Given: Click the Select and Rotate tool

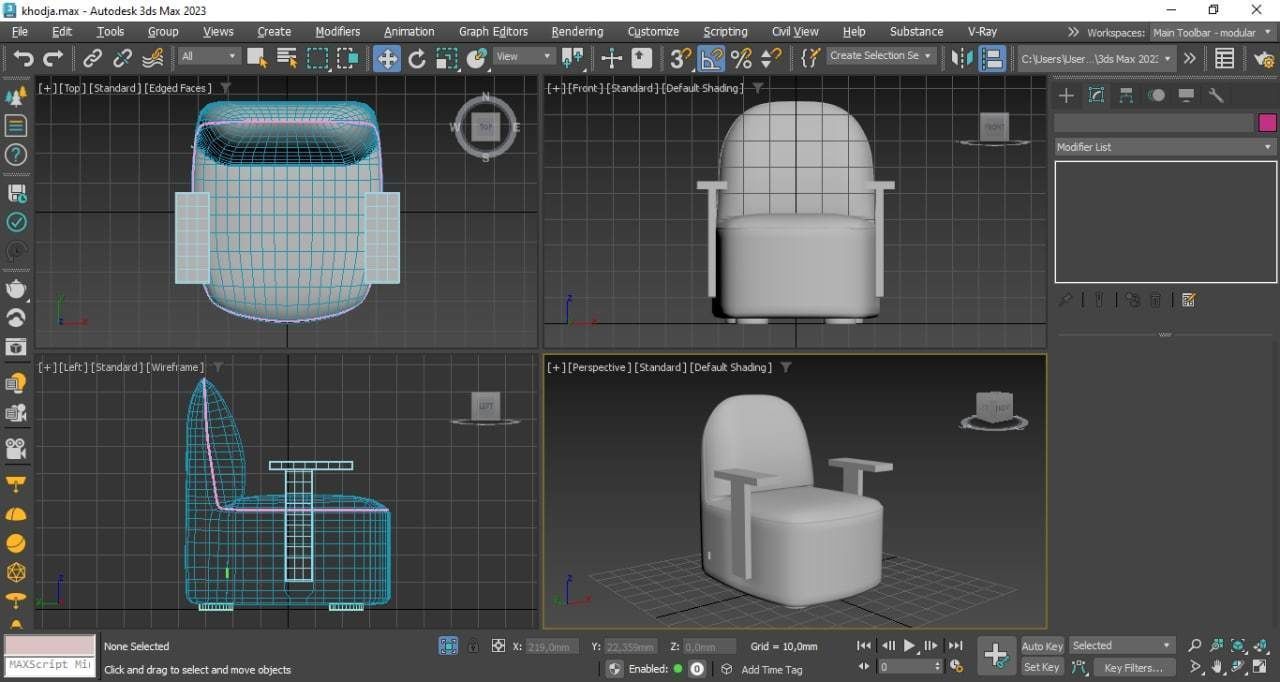Looking at the screenshot, I should (417, 58).
